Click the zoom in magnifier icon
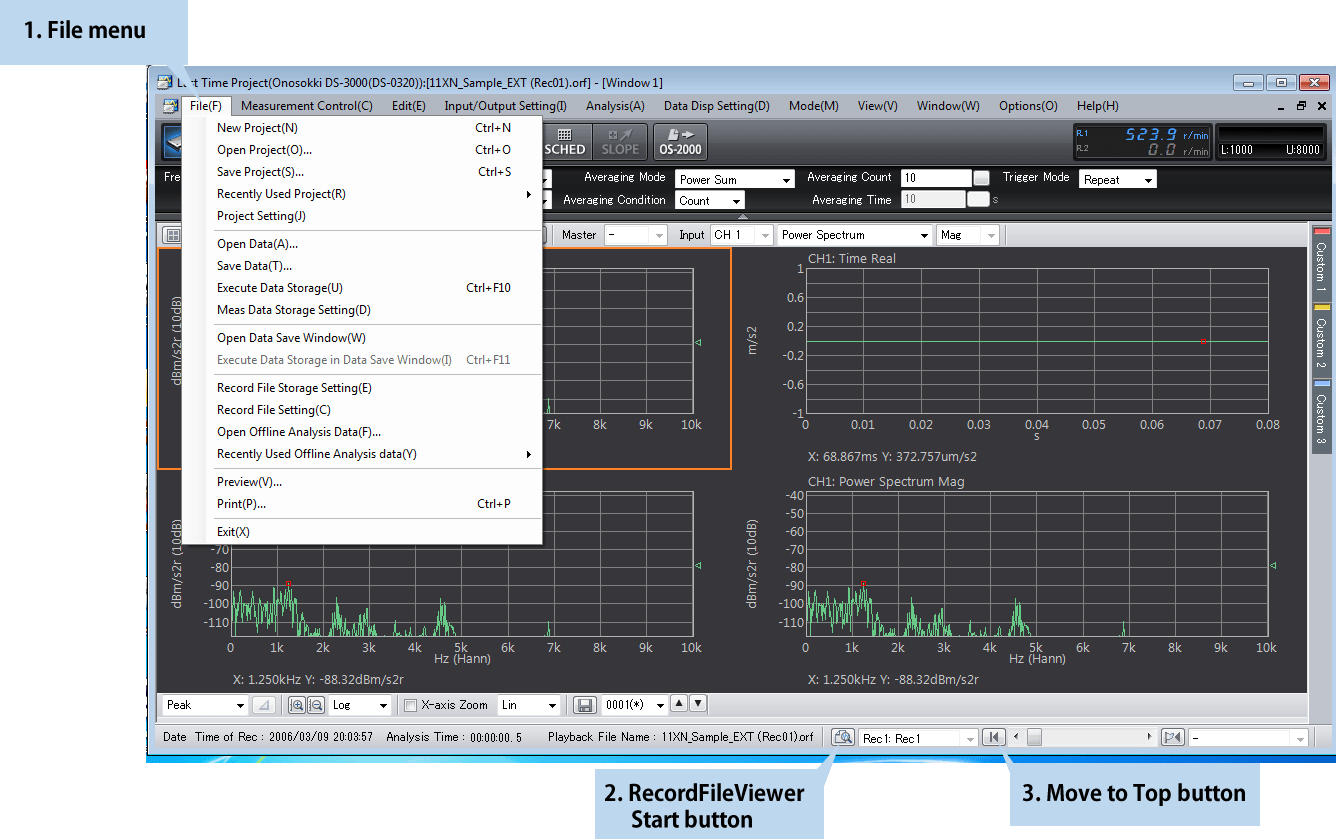 (x=297, y=705)
